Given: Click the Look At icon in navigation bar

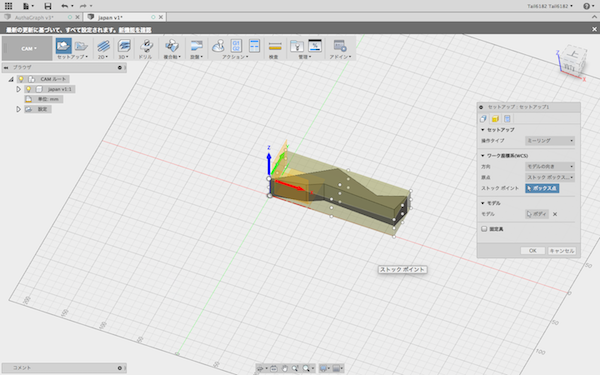Looking at the screenshot, I should (274, 368).
